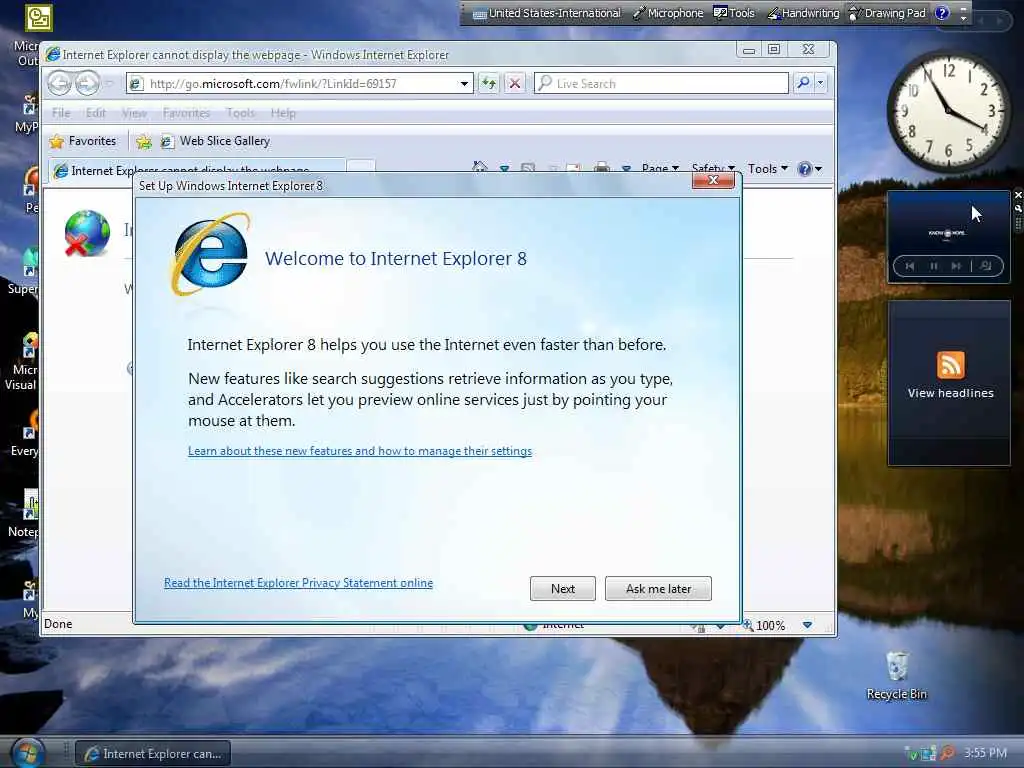Open Internet Explorer Privacy Statement online link

coord(298,583)
